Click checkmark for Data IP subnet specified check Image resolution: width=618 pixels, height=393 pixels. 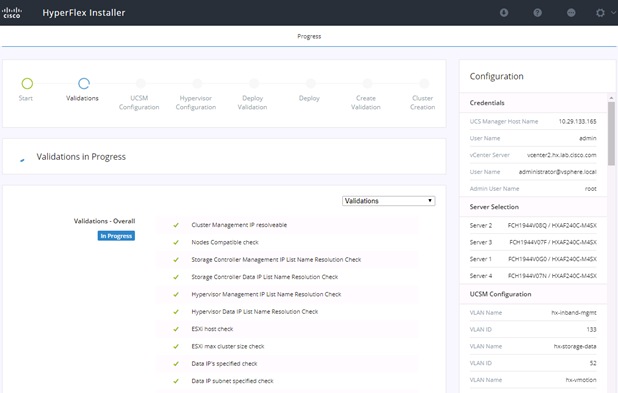[x=176, y=381]
